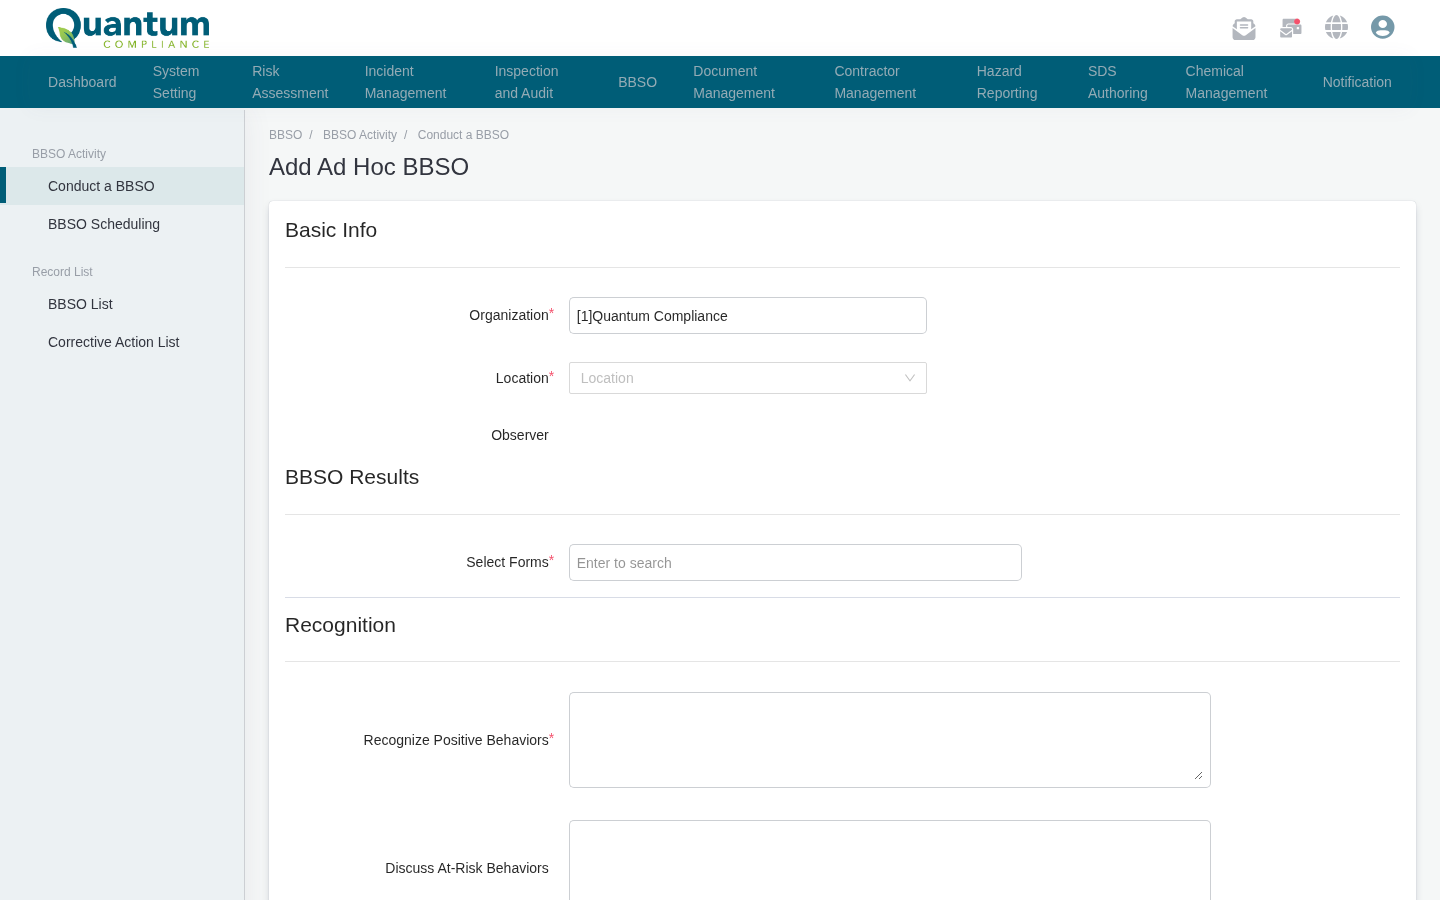Open Chemical Management menu
This screenshot has height=900, width=1440.
tap(1226, 82)
